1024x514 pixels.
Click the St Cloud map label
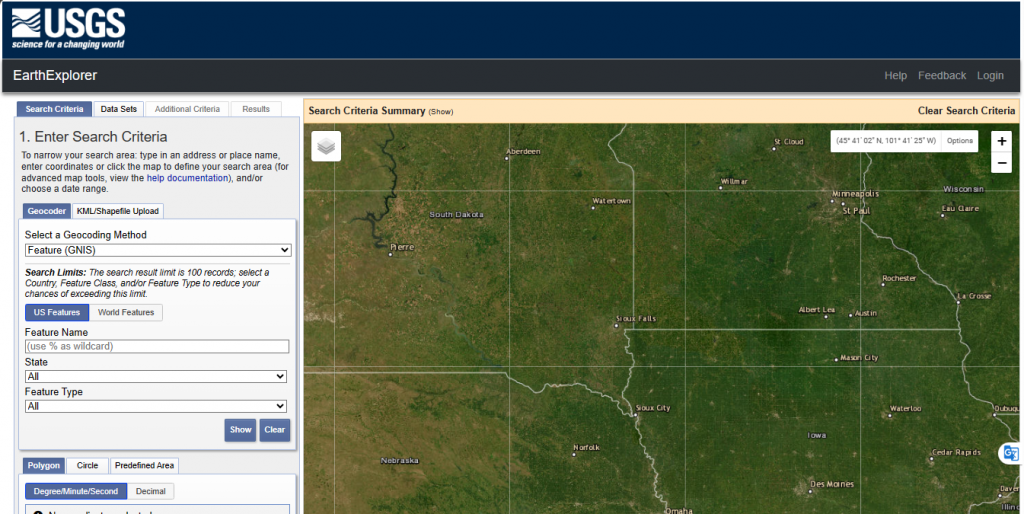click(788, 142)
